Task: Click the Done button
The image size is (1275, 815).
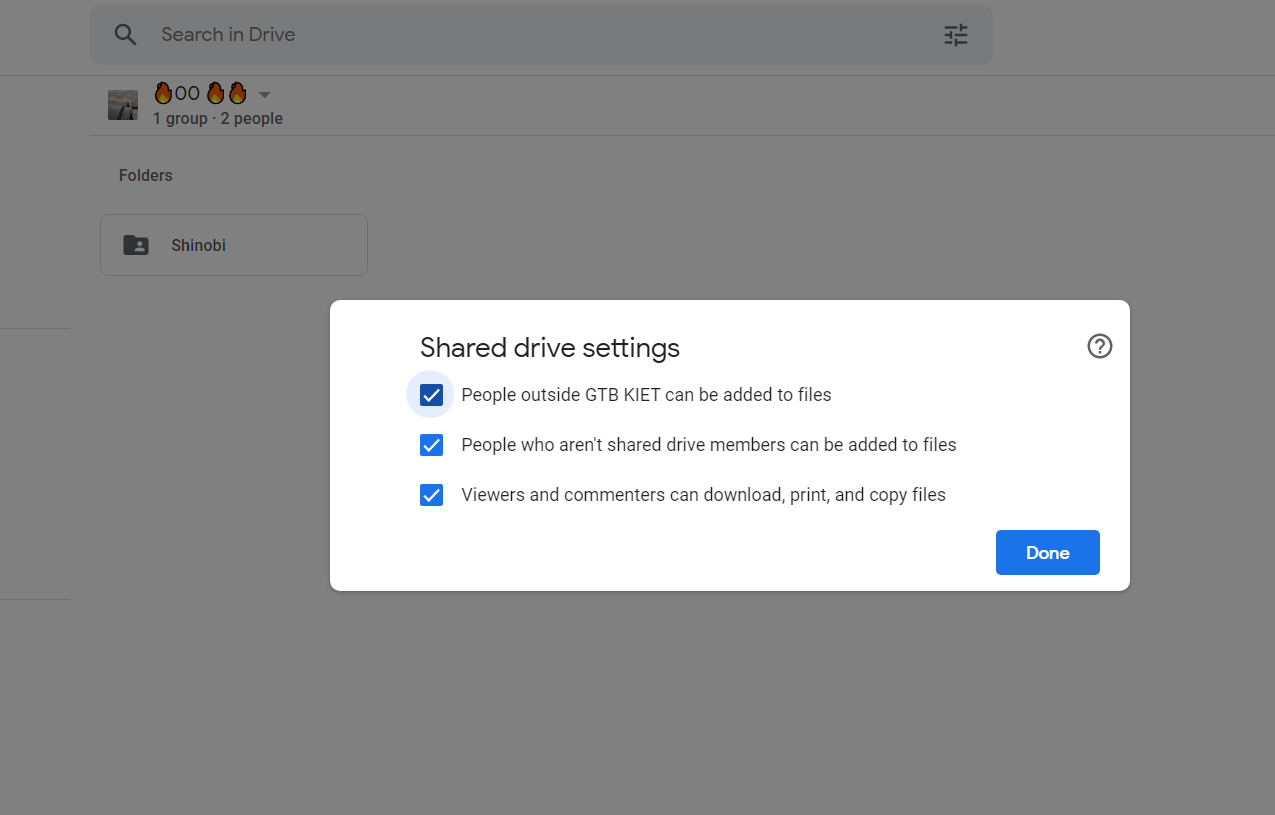Action: [x=1047, y=553]
